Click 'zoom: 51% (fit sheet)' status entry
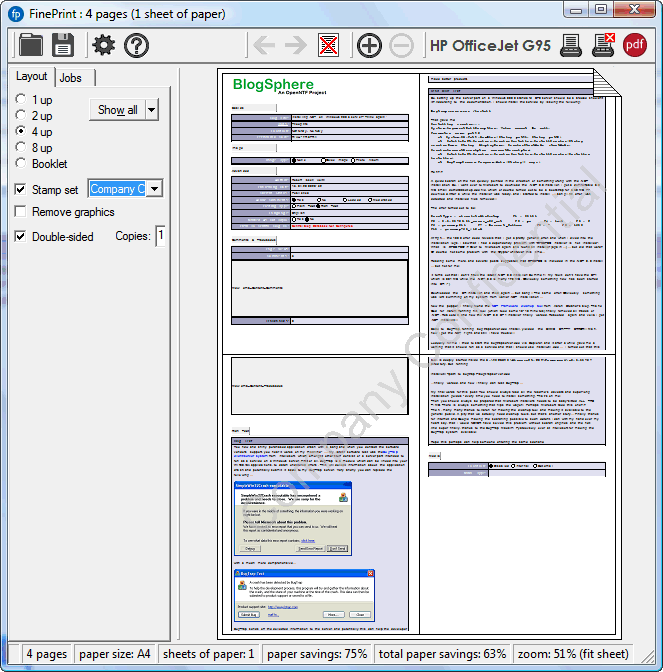This screenshot has width=663, height=672. 573,654
